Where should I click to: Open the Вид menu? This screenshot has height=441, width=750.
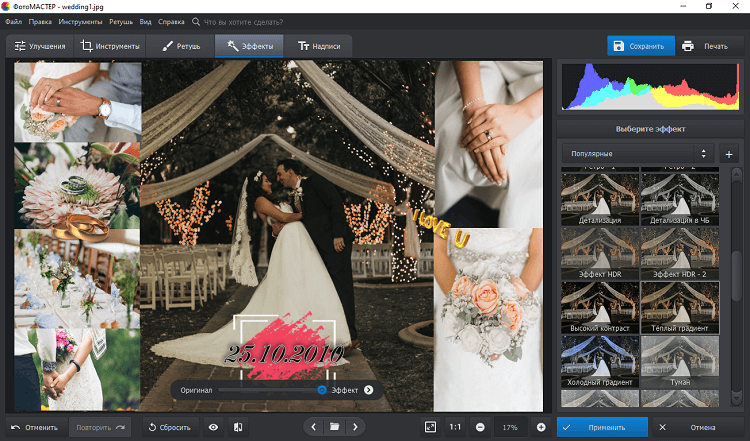[145, 22]
